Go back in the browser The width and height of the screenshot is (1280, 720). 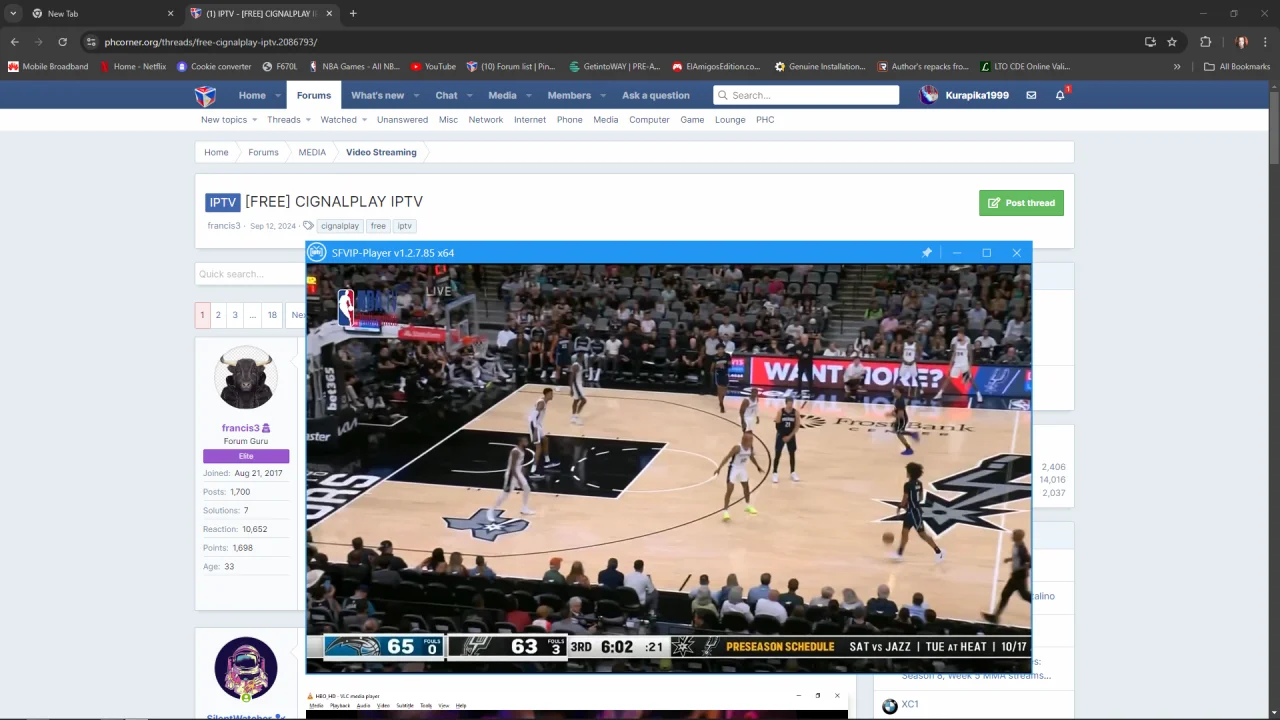pos(14,42)
